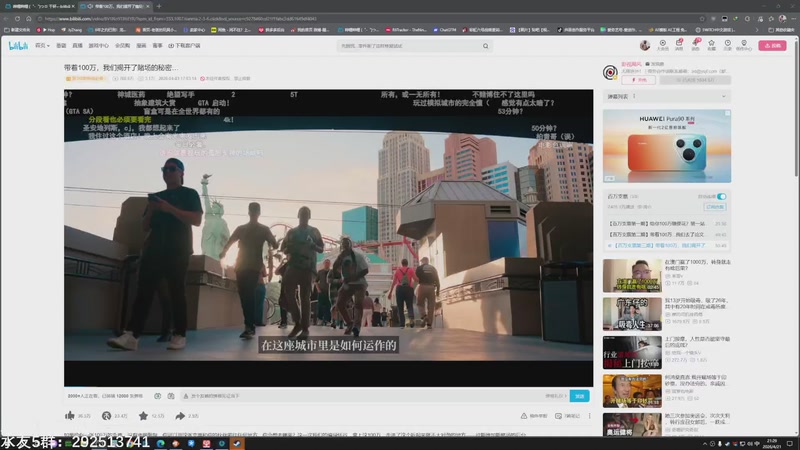Open the watch history clock icon
The image size is (800, 450).
728,45
